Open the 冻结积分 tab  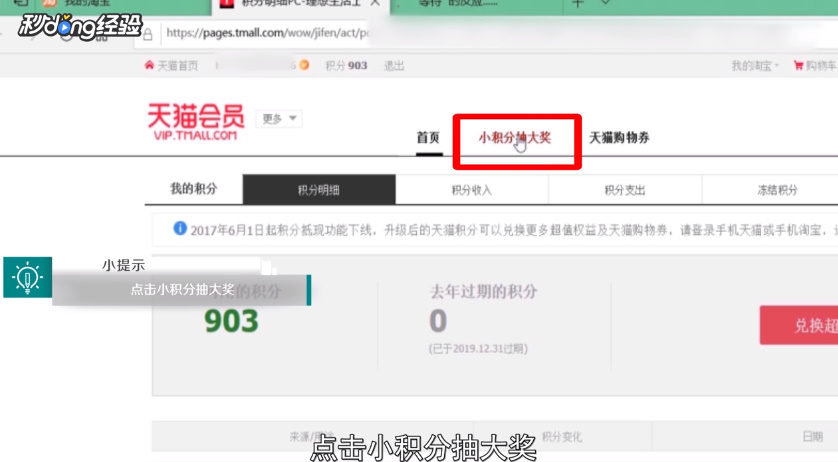(x=777, y=190)
